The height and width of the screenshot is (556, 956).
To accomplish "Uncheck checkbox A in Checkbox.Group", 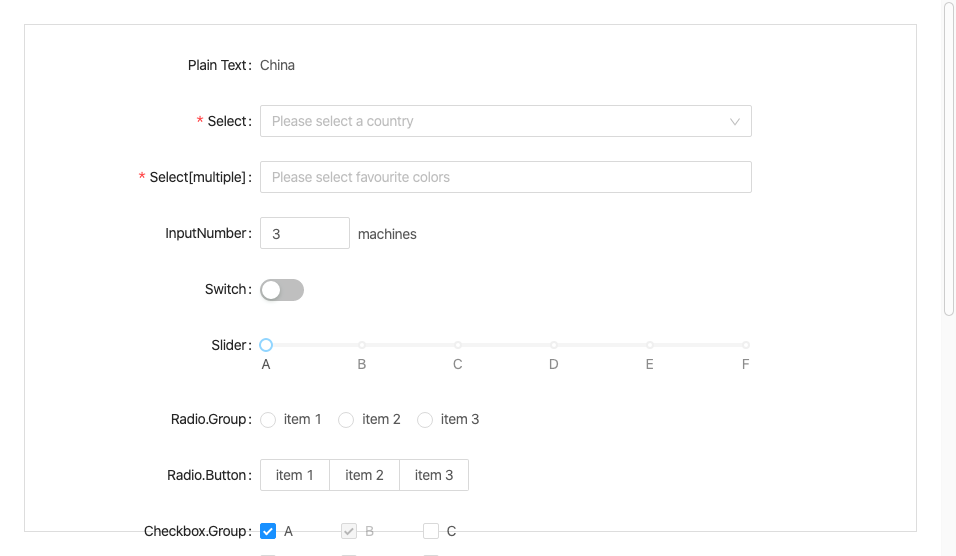I will pyautogui.click(x=268, y=531).
